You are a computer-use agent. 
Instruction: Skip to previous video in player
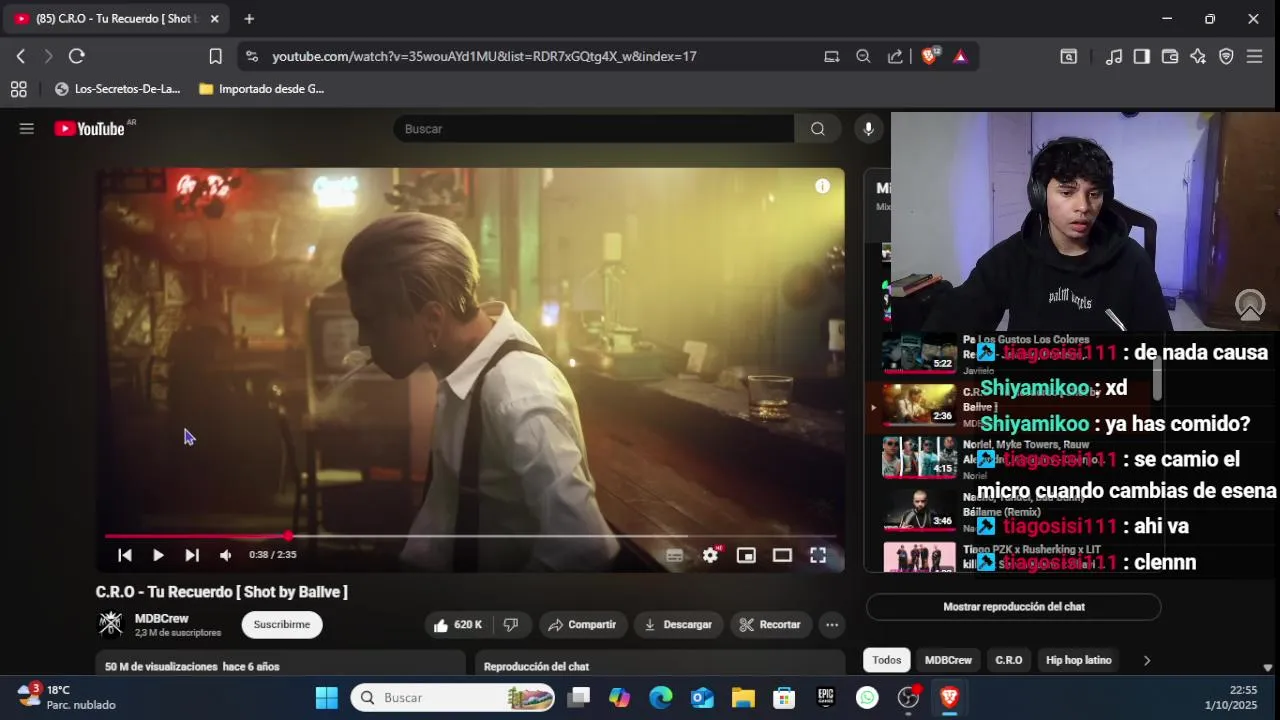pos(125,555)
